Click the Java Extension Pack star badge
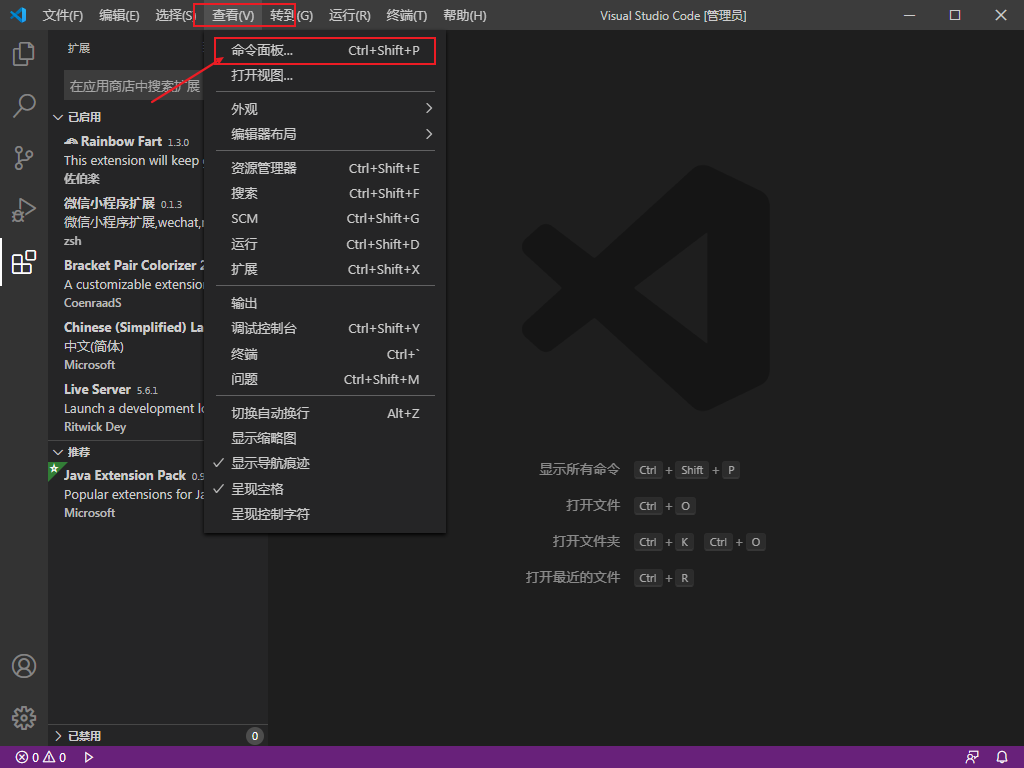 click(x=54, y=468)
